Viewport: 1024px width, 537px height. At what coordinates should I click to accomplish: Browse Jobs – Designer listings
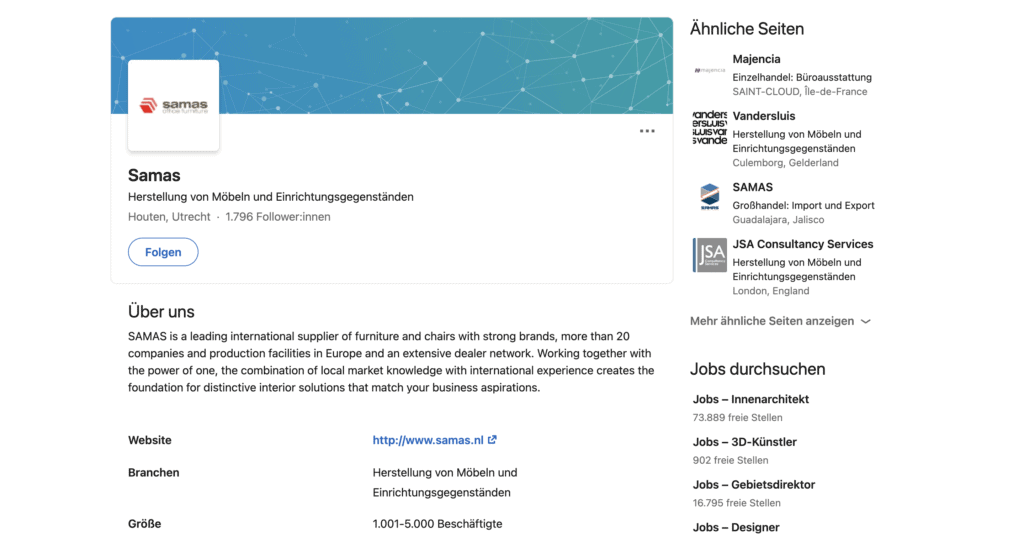736,527
